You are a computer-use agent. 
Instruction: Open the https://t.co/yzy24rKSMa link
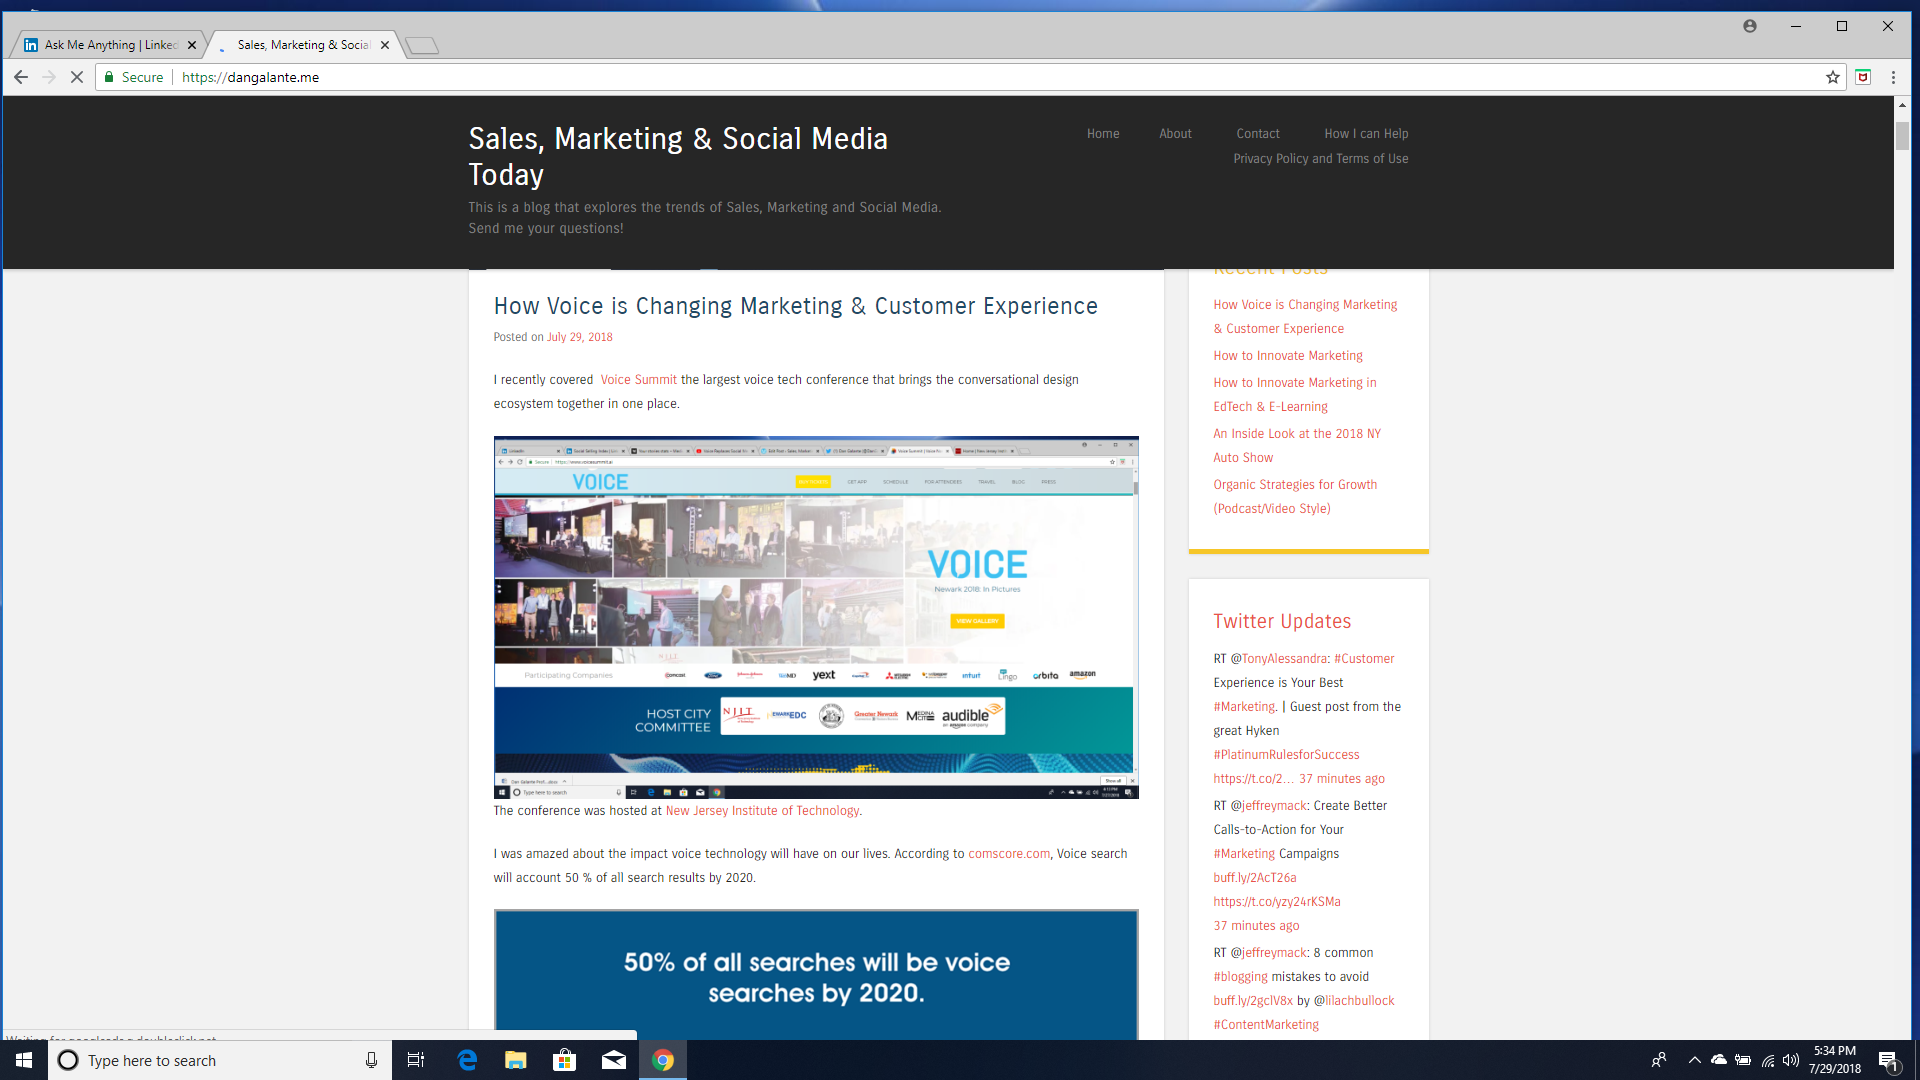click(1276, 902)
